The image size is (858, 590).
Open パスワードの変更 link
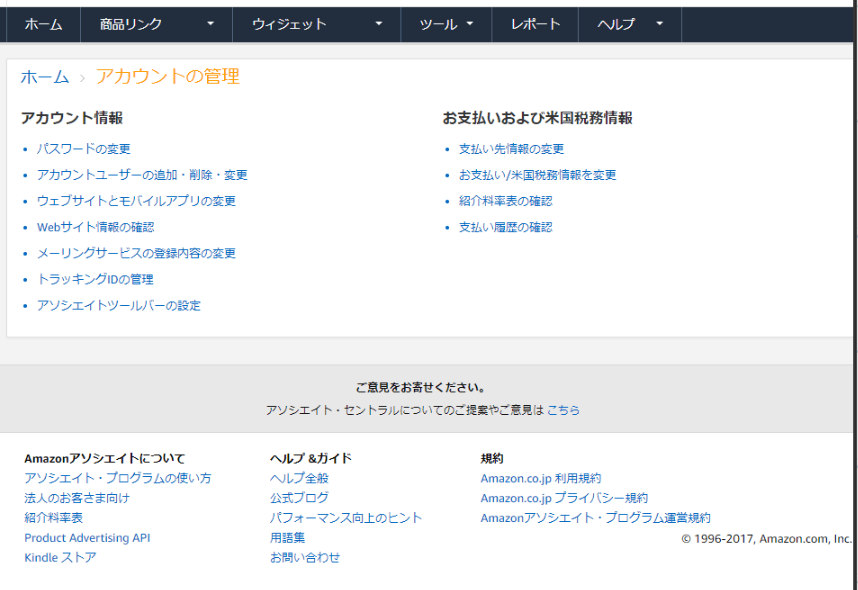pos(83,149)
